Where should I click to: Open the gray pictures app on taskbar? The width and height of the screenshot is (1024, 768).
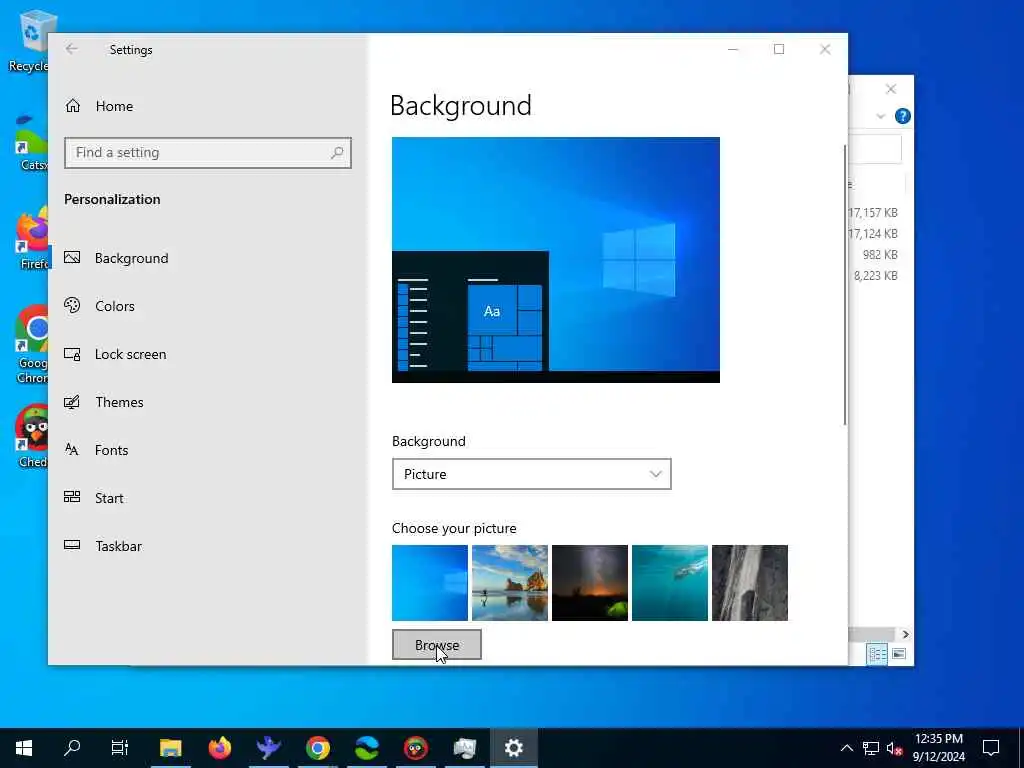[x=464, y=748]
